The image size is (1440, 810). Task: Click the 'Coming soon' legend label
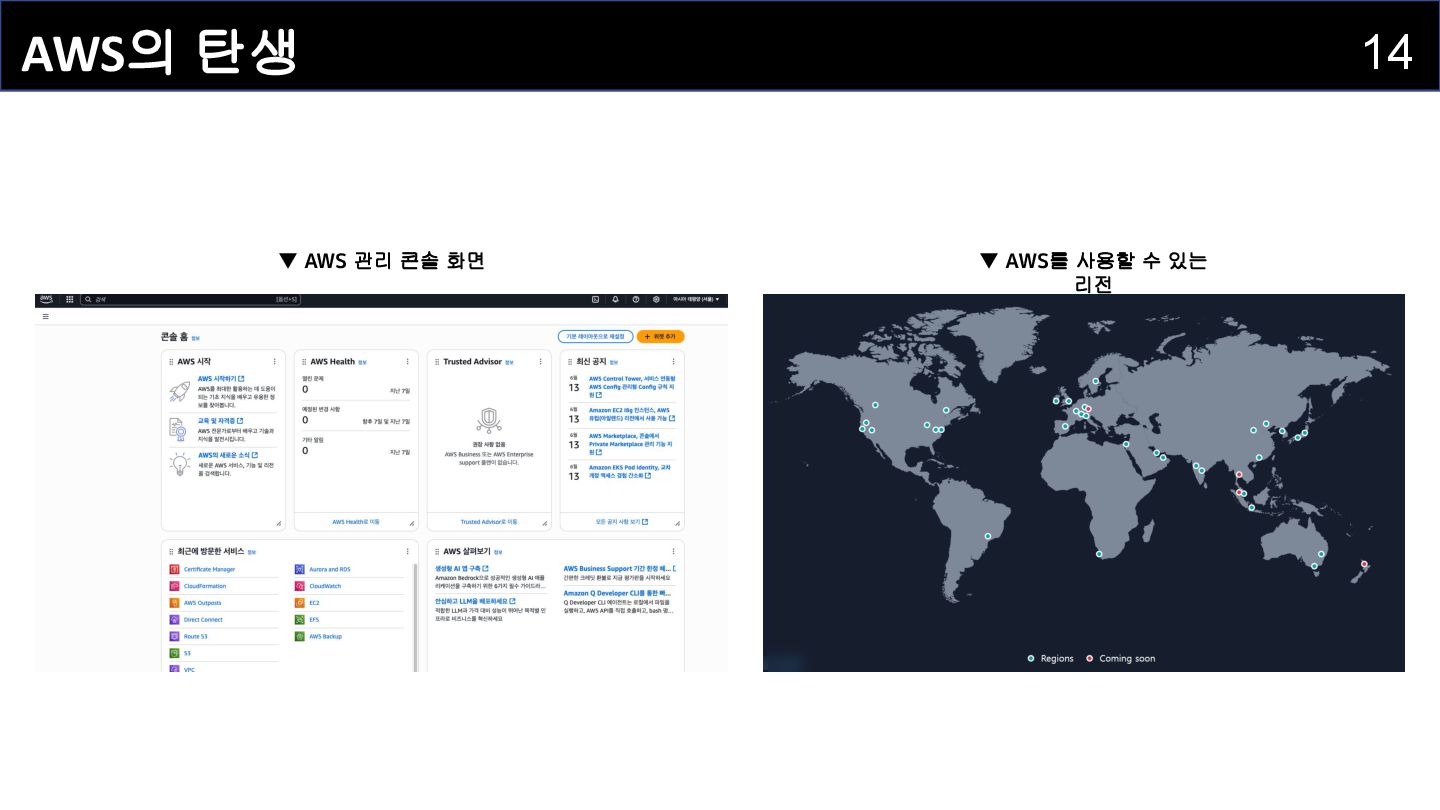pyautogui.click(x=1127, y=659)
